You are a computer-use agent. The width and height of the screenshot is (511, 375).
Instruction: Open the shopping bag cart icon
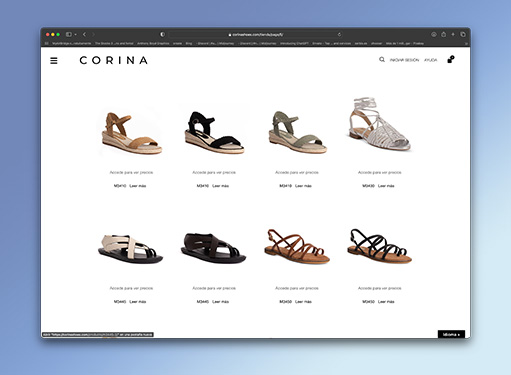(x=451, y=60)
